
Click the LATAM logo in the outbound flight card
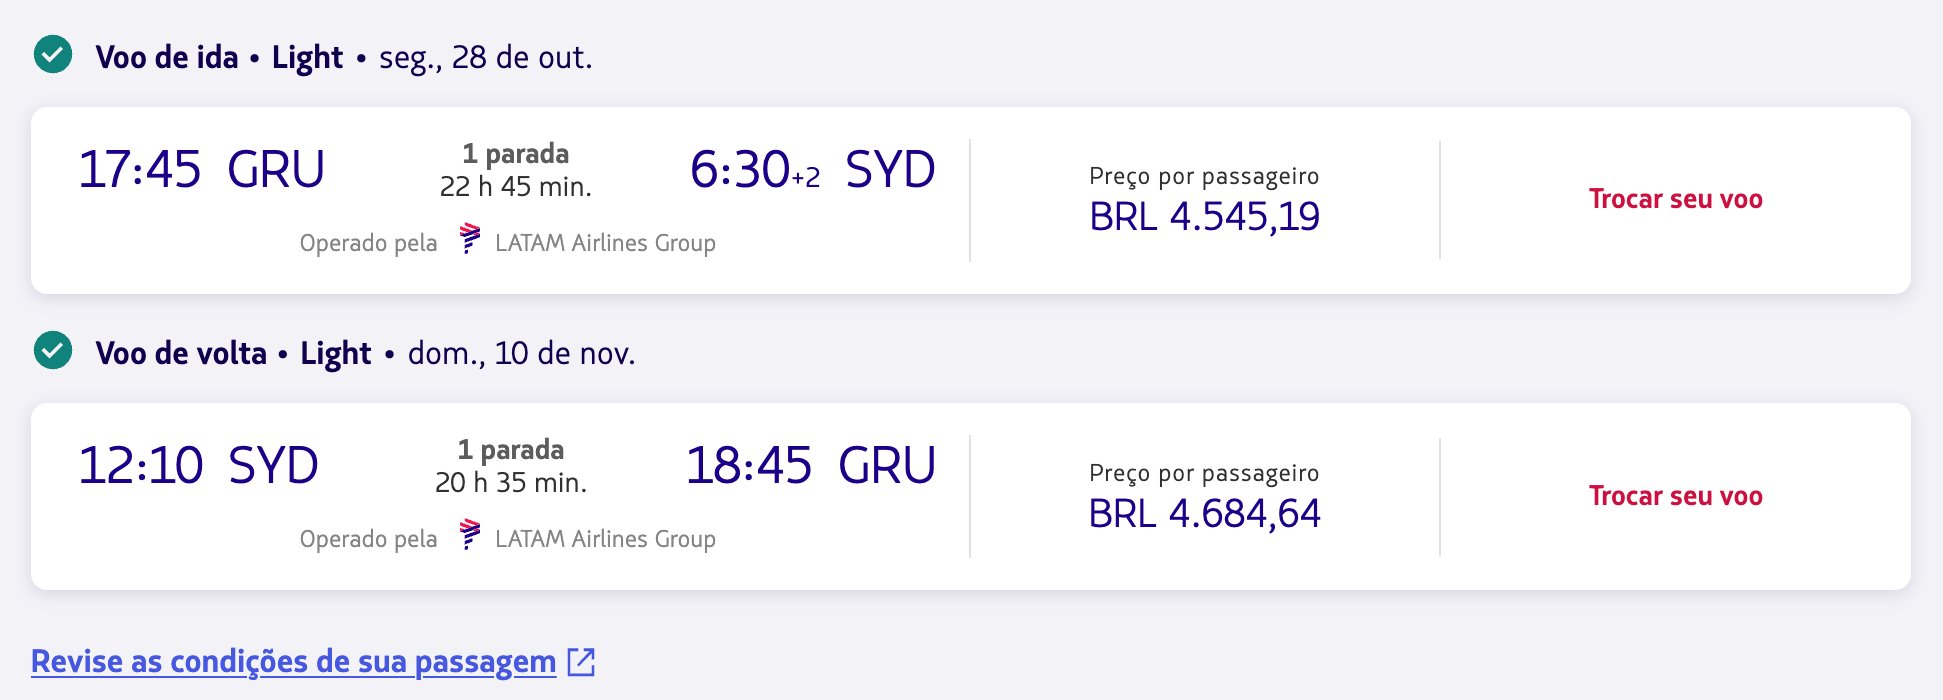tap(469, 239)
